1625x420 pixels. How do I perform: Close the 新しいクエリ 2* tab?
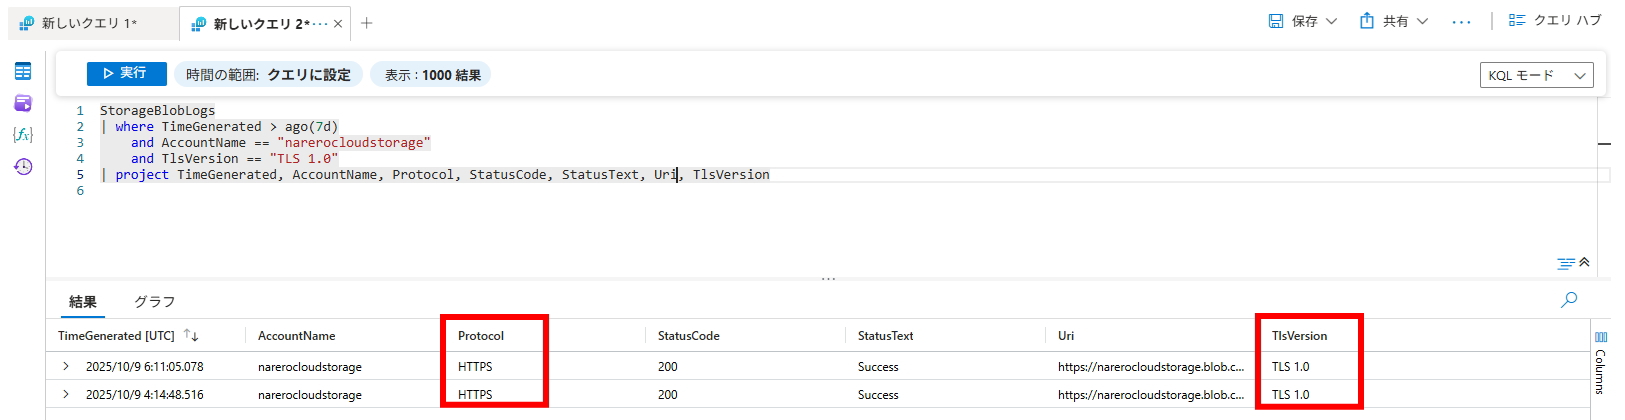338,23
